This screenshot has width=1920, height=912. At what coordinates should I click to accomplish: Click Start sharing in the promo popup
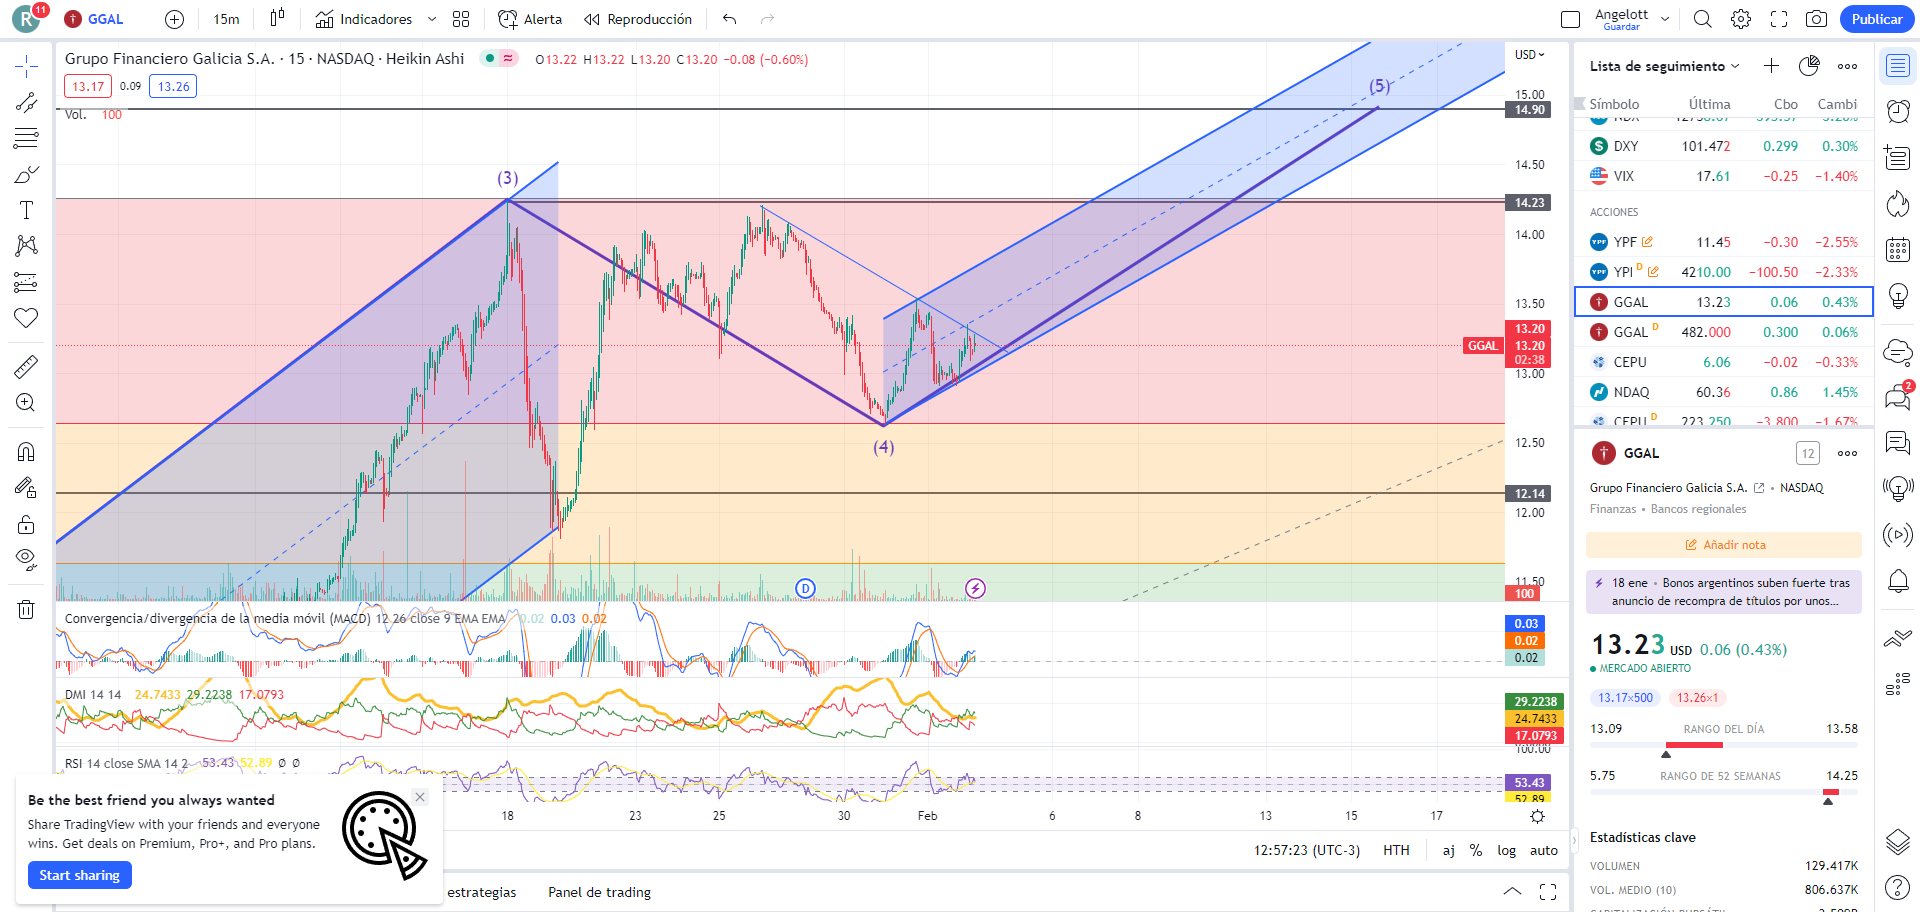pyautogui.click(x=80, y=875)
